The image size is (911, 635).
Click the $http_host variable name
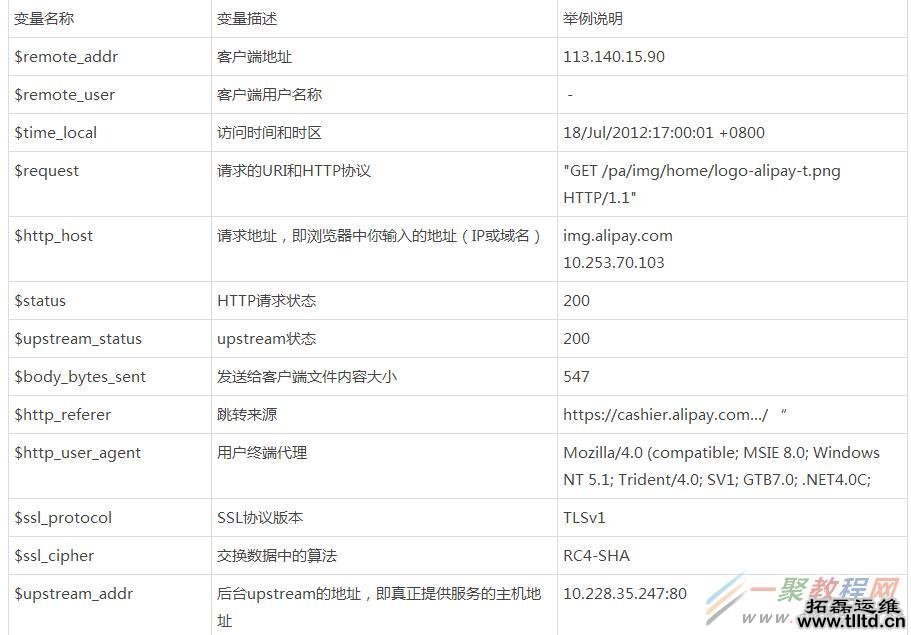click(52, 236)
